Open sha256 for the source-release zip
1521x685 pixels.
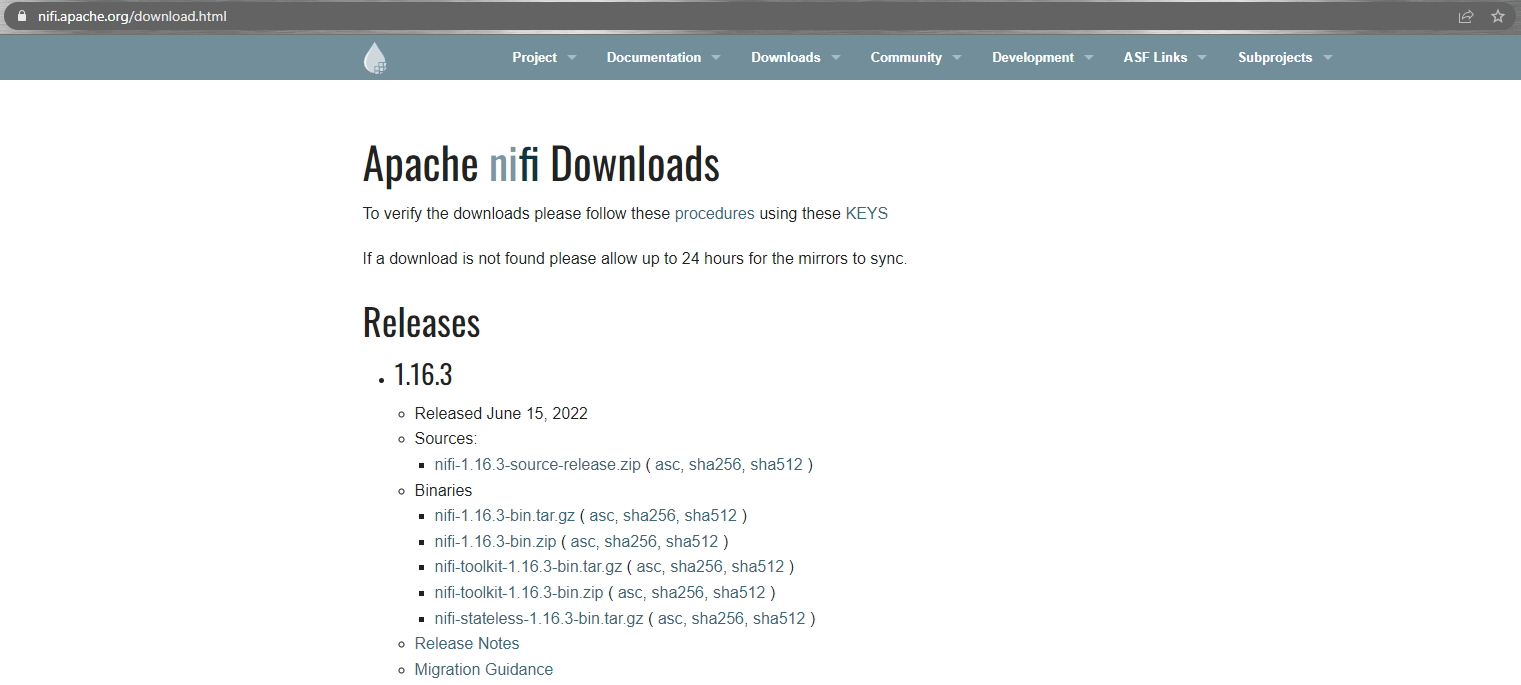(x=715, y=465)
